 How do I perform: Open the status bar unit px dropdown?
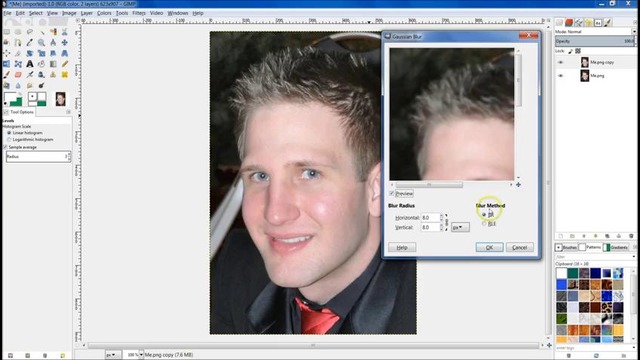click(113, 355)
